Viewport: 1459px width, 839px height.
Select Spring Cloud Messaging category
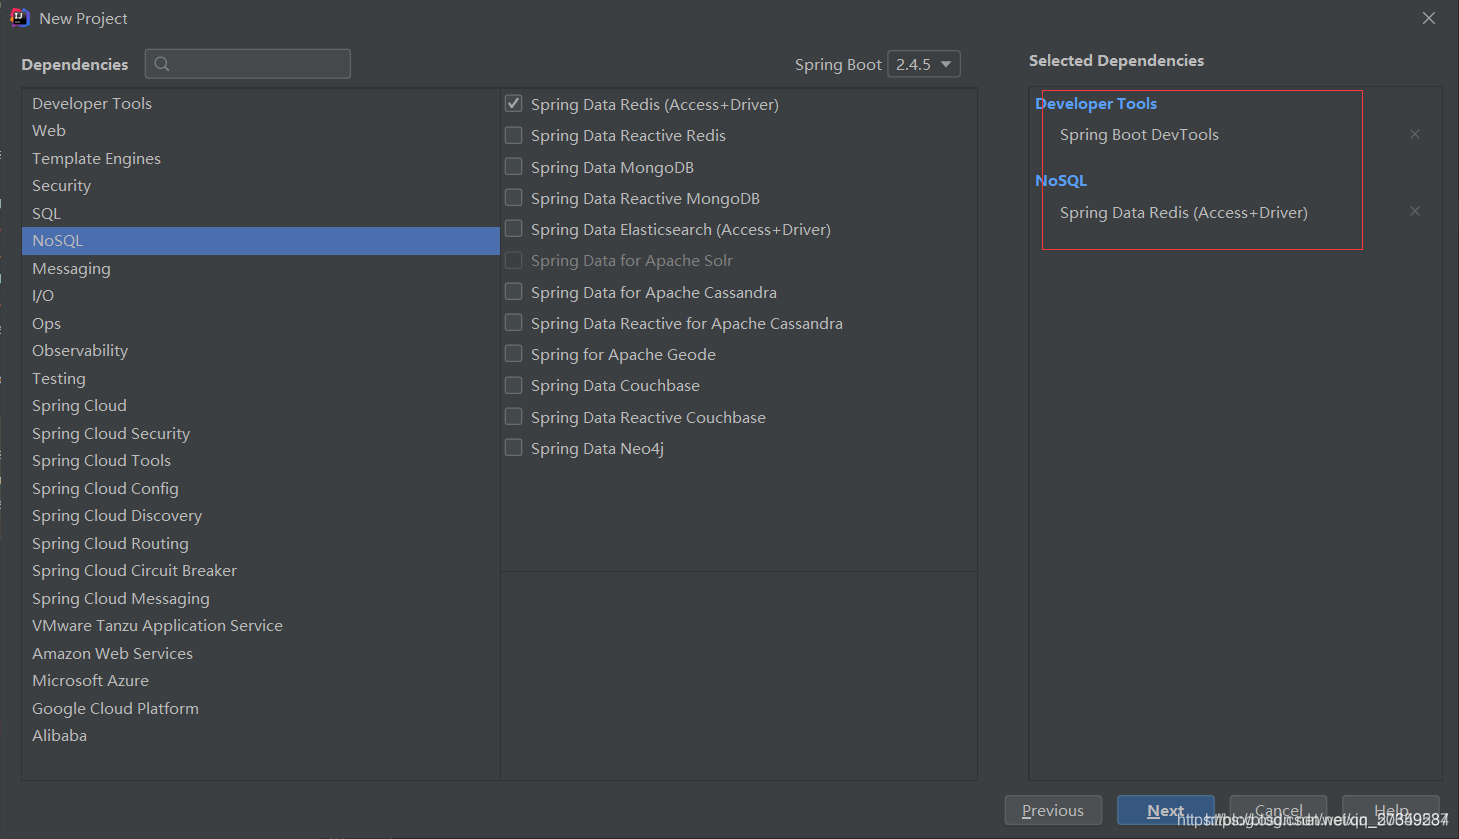[x=260, y=598]
